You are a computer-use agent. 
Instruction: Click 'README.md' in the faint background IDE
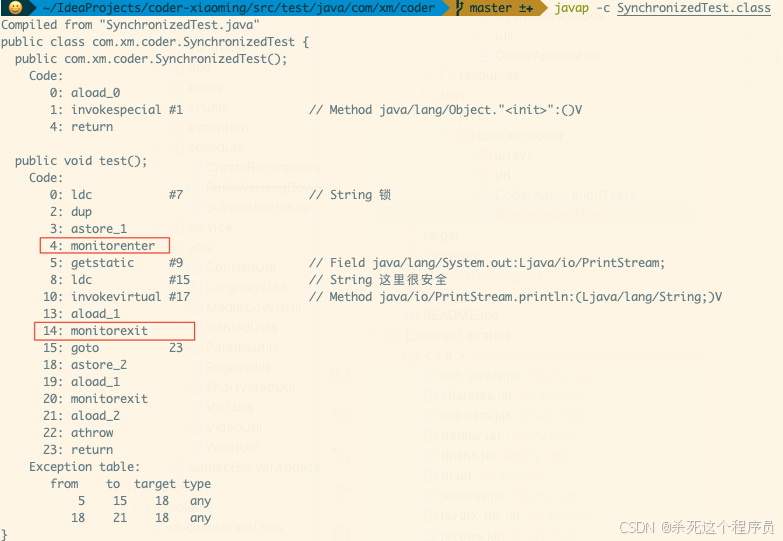click(460, 315)
